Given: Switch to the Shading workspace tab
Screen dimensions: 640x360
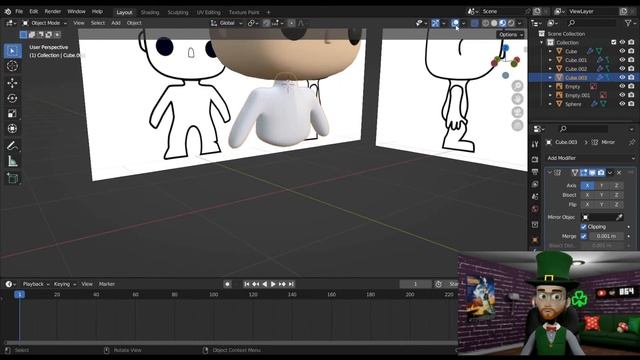Looking at the screenshot, I should [150, 12].
